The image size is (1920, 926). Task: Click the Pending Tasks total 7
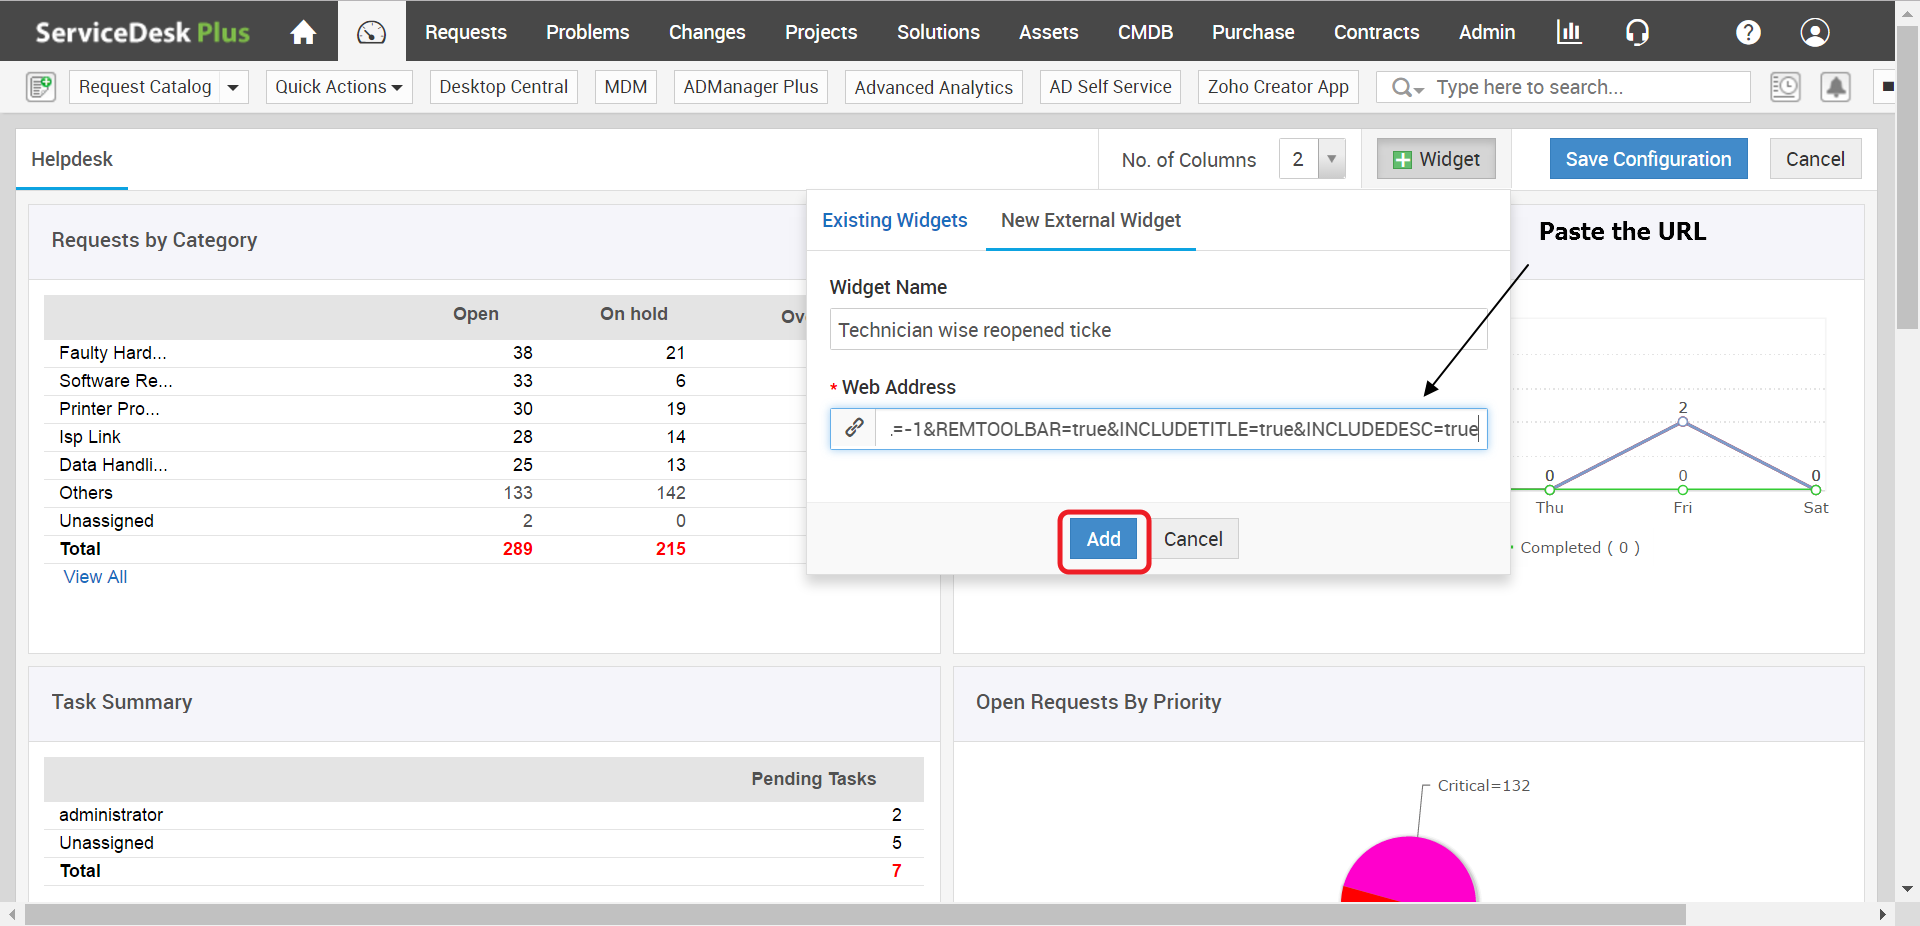coord(896,871)
